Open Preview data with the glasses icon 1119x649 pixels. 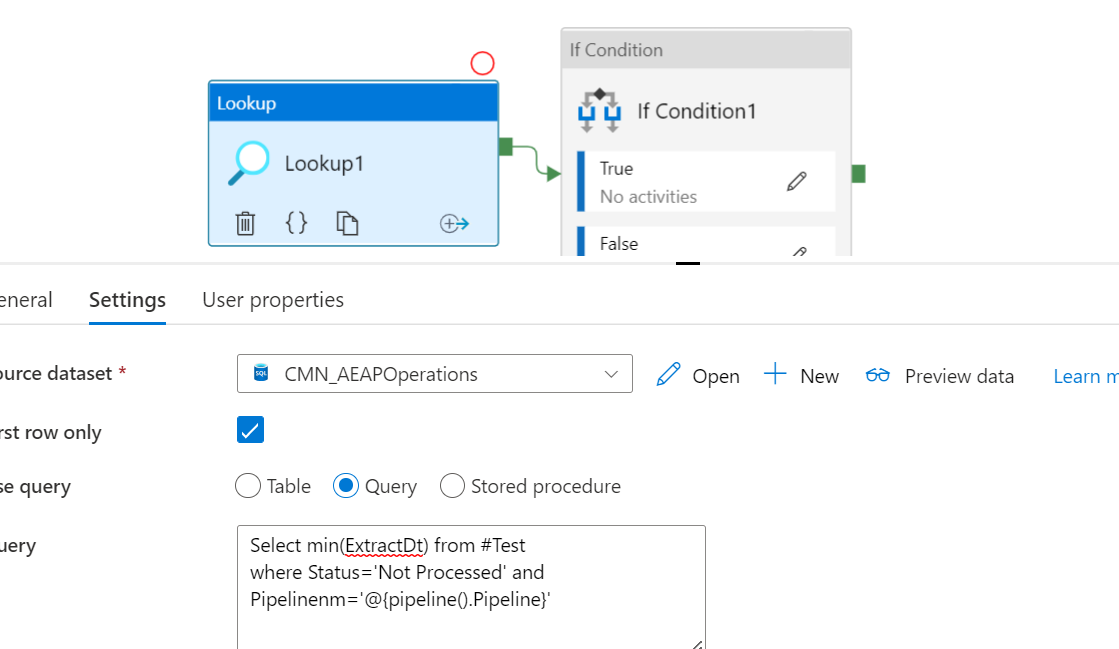(x=878, y=375)
